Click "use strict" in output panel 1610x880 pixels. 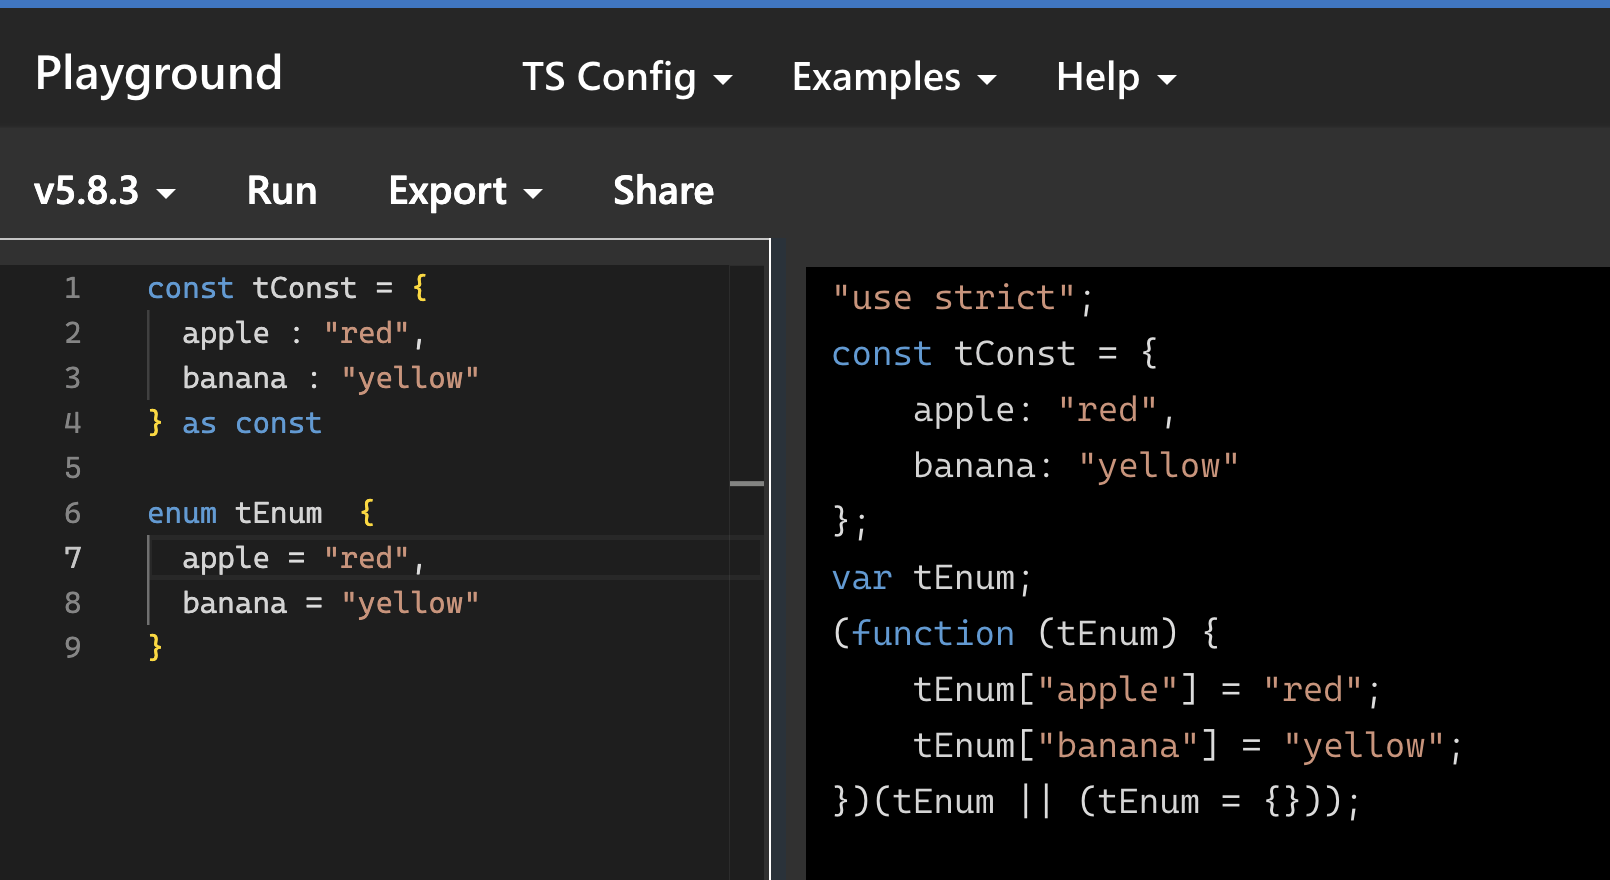(953, 298)
